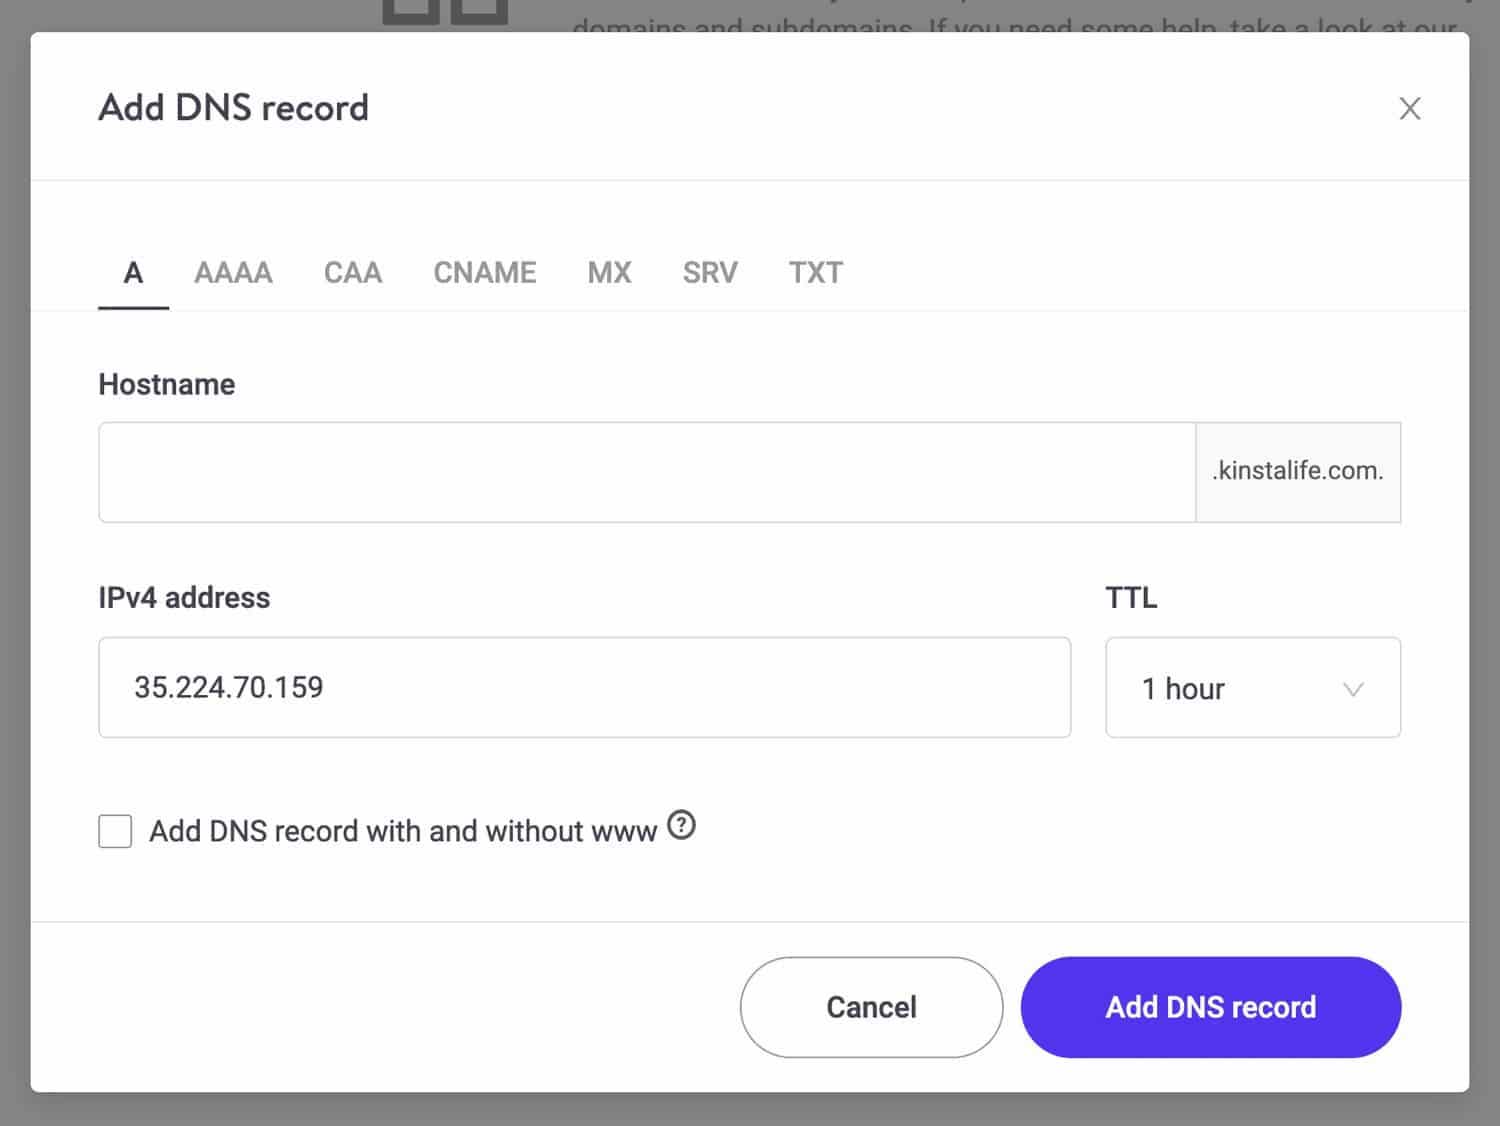The height and width of the screenshot is (1126, 1500).
Task: Select the TXT record tab
Action: pyautogui.click(x=815, y=273)
